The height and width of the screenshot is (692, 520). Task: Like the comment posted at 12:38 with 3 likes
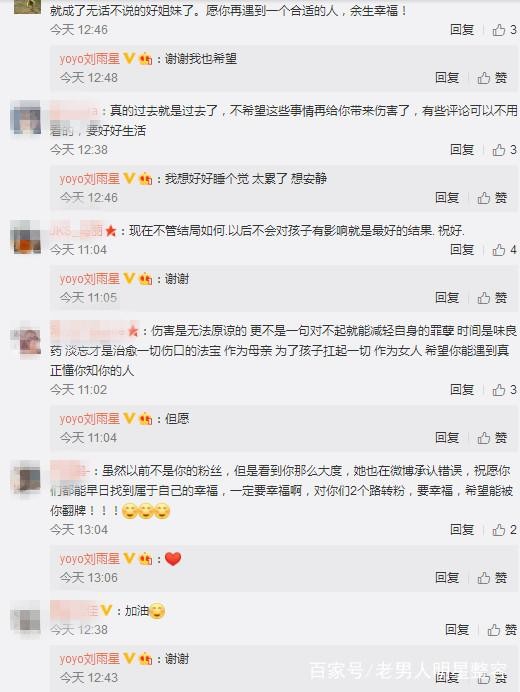[504, 150]
